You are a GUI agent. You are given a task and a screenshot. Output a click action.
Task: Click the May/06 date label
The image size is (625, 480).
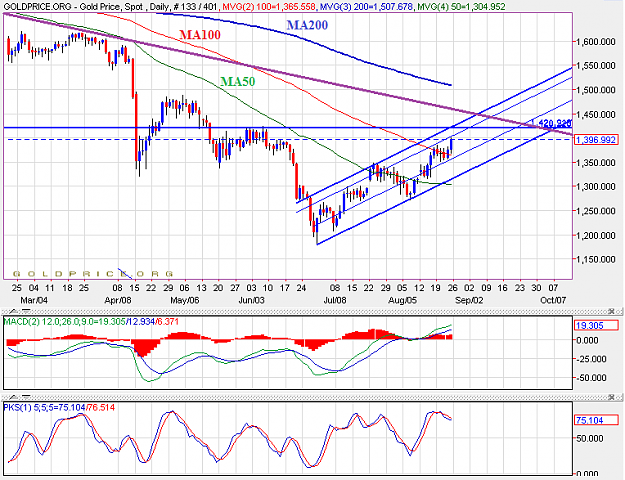click(x=185, y=300)
